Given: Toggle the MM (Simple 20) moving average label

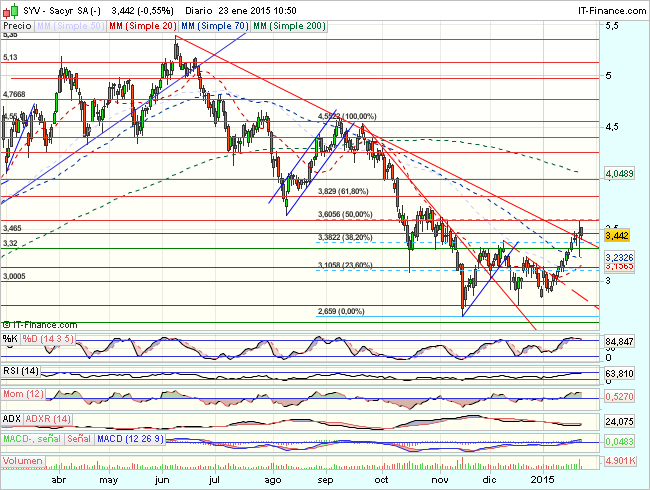Looking at the screenshot, I should pos(139,23).
